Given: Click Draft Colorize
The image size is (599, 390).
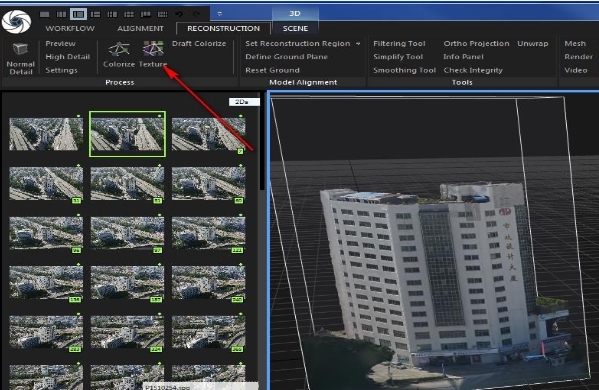Looking at the screenshot, I should tap(199, 44).
